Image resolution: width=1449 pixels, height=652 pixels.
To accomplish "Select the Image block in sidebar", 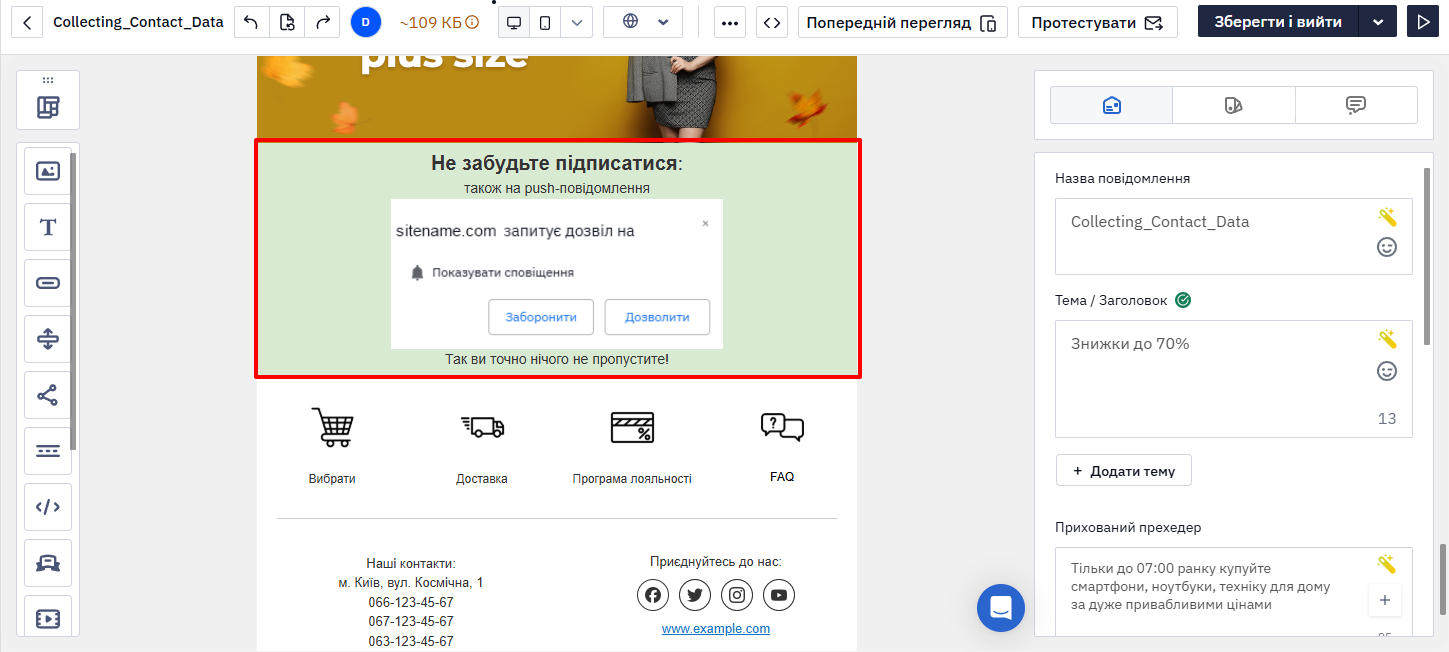I will coord(48,171).
